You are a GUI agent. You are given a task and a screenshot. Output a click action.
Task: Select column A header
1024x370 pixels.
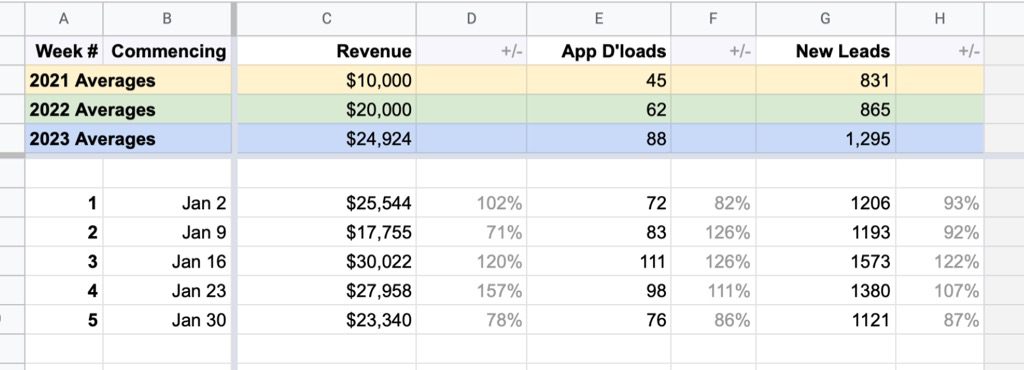[64, 19]
